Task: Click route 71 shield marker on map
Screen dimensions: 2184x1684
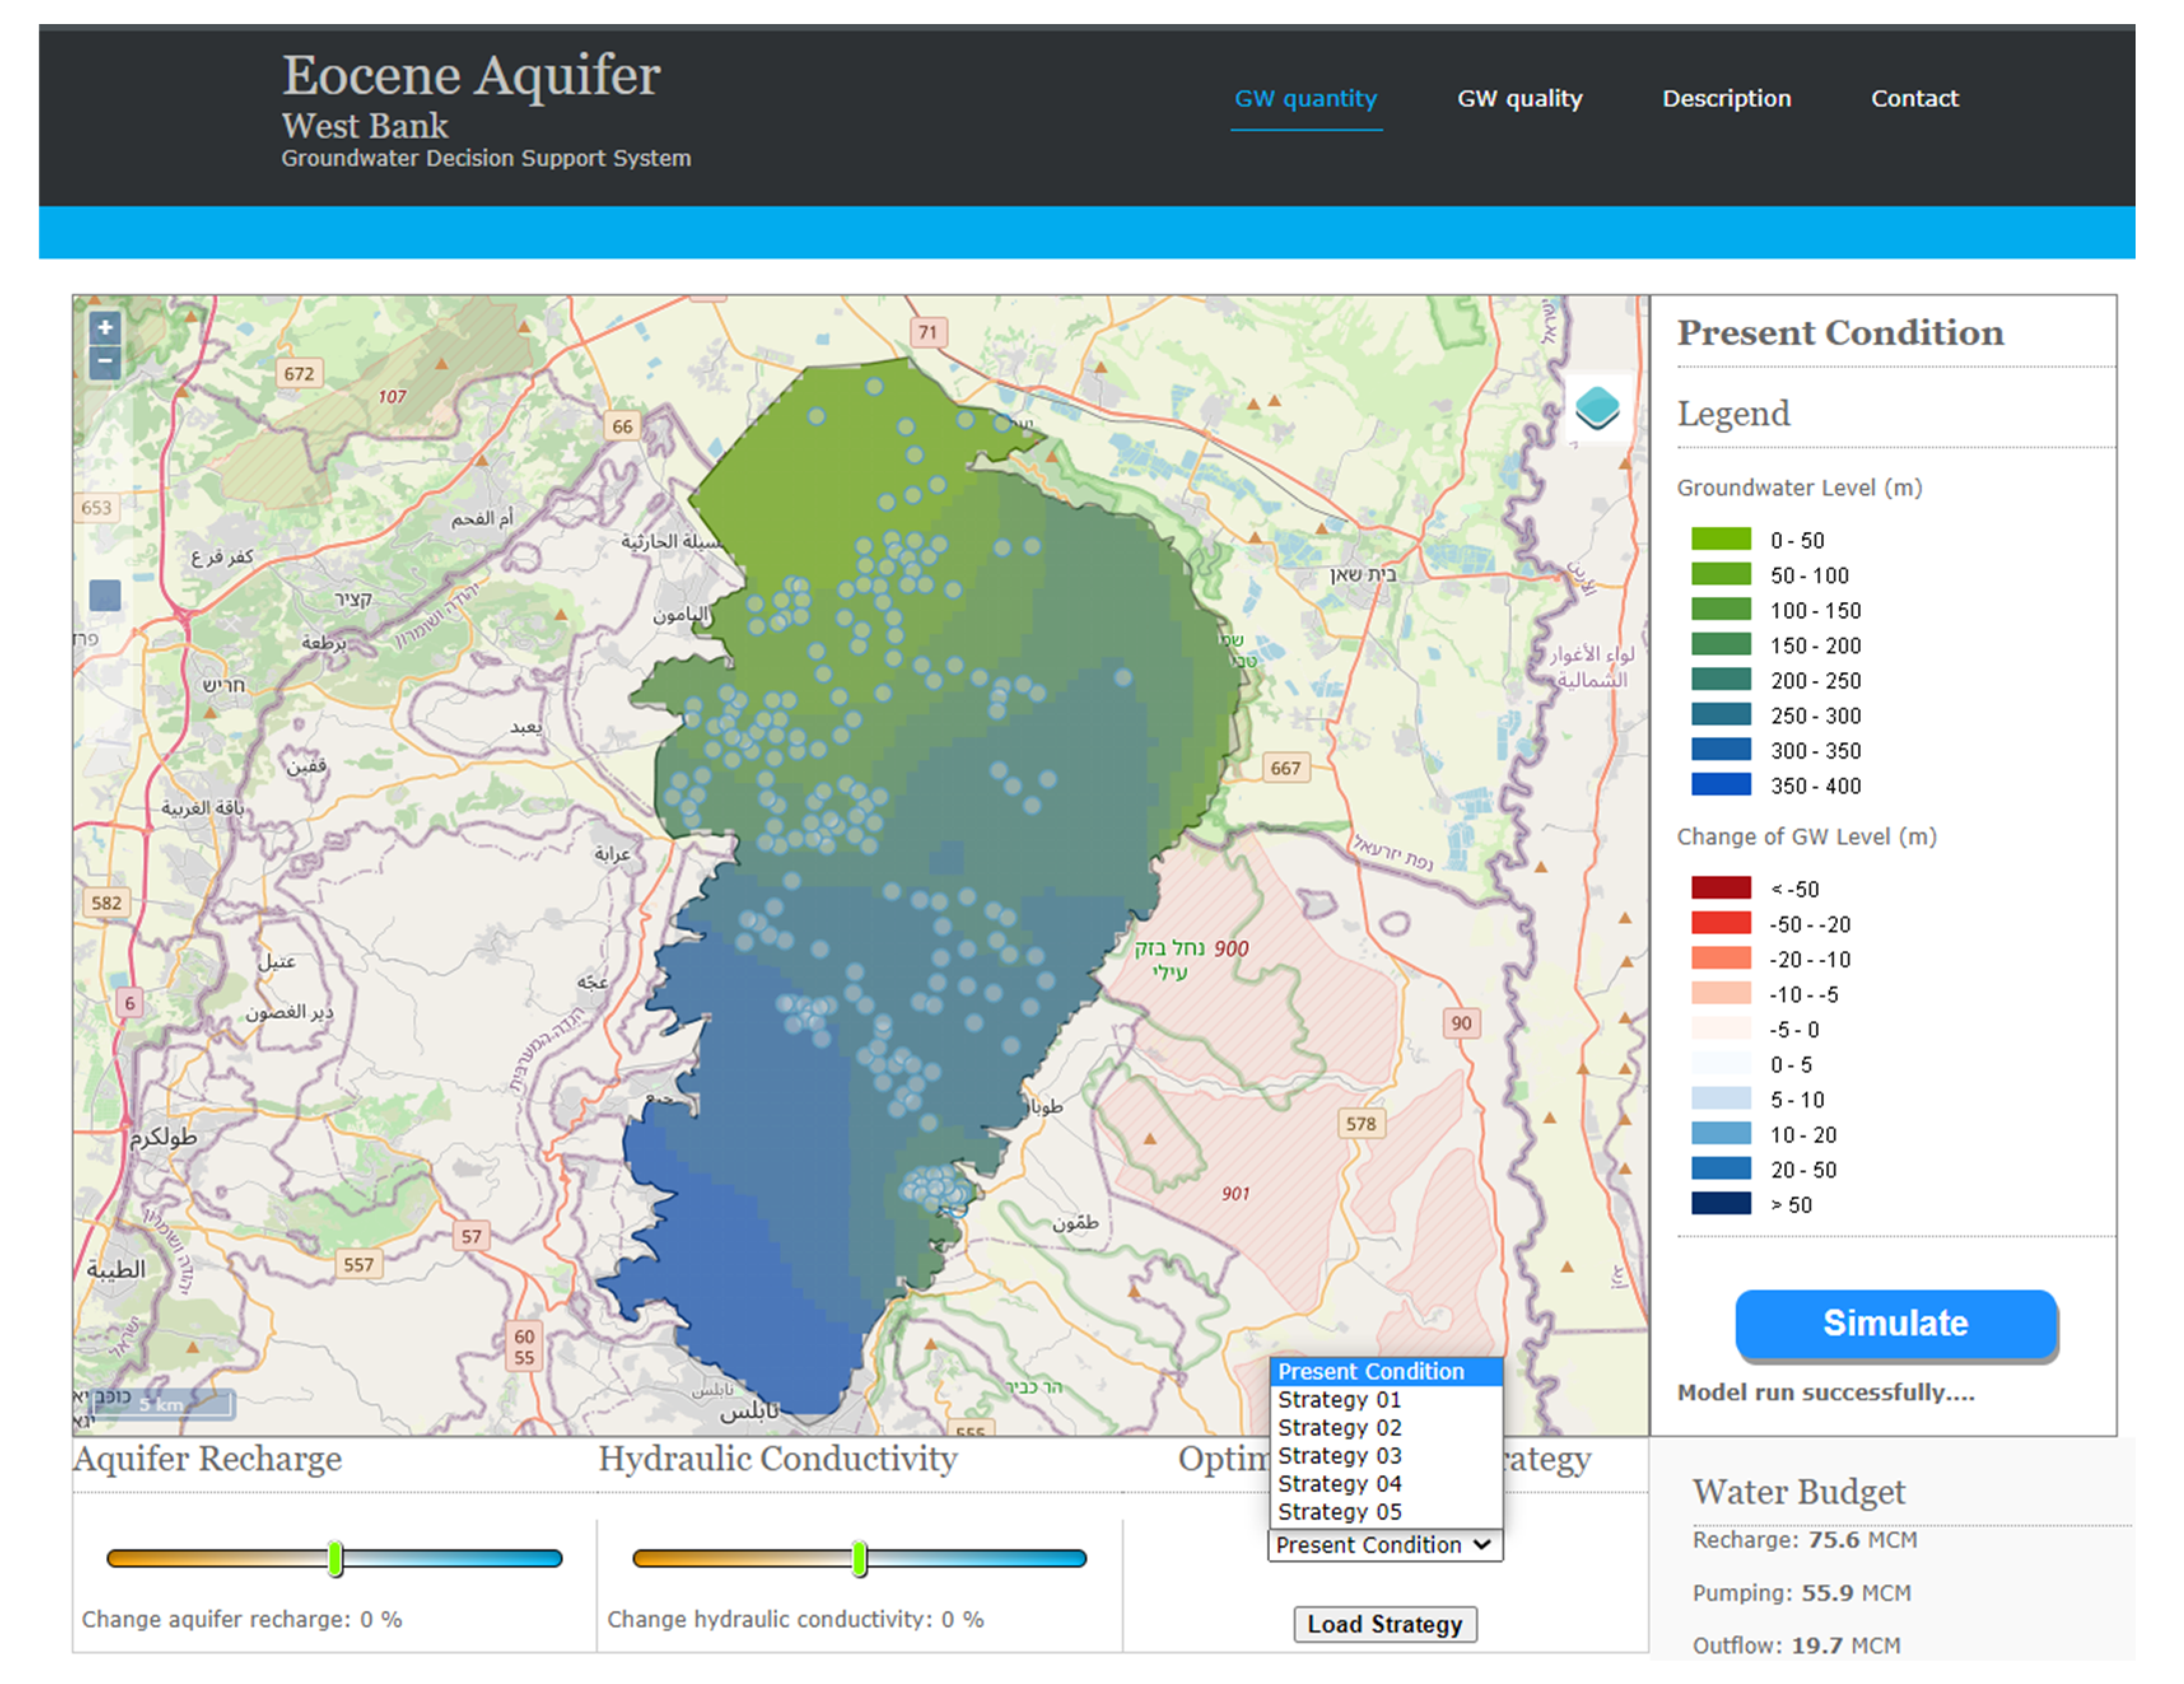Action: coord(928,332)
